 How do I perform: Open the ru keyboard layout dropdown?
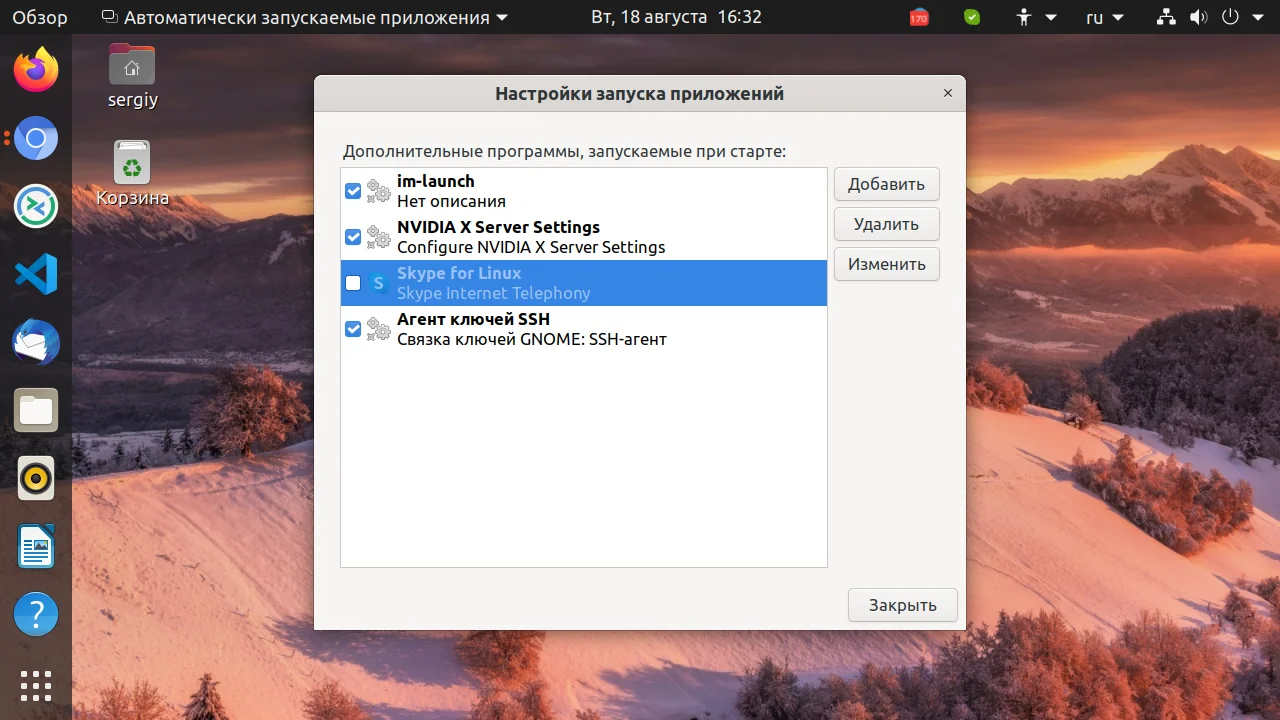pos(1105,17)
